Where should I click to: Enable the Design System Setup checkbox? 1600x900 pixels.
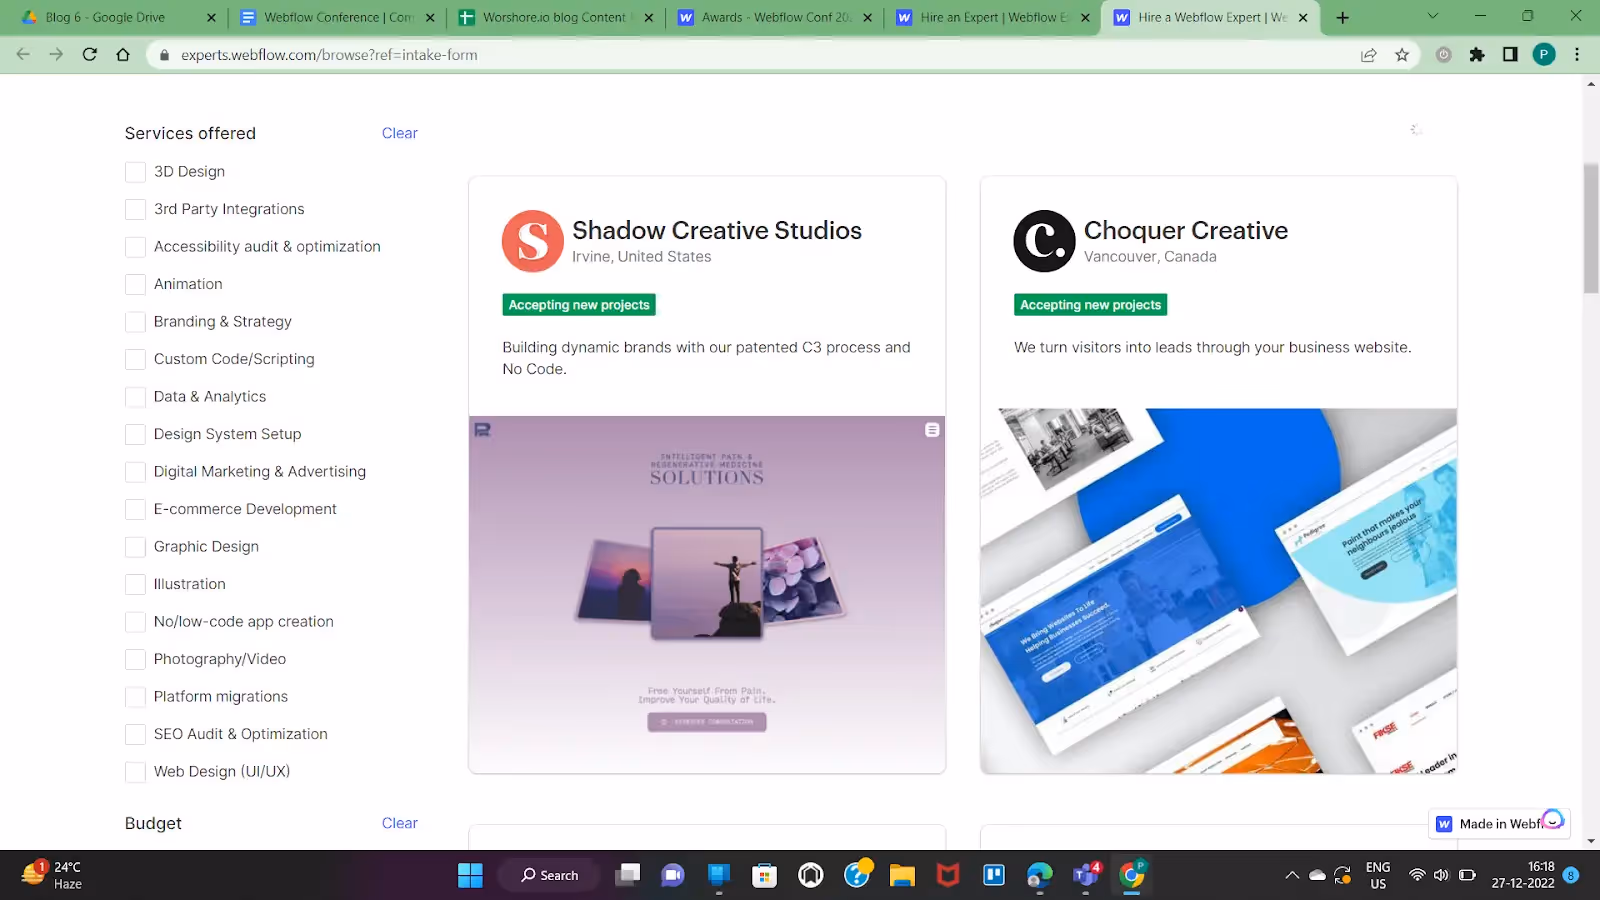tap(135, 434)
